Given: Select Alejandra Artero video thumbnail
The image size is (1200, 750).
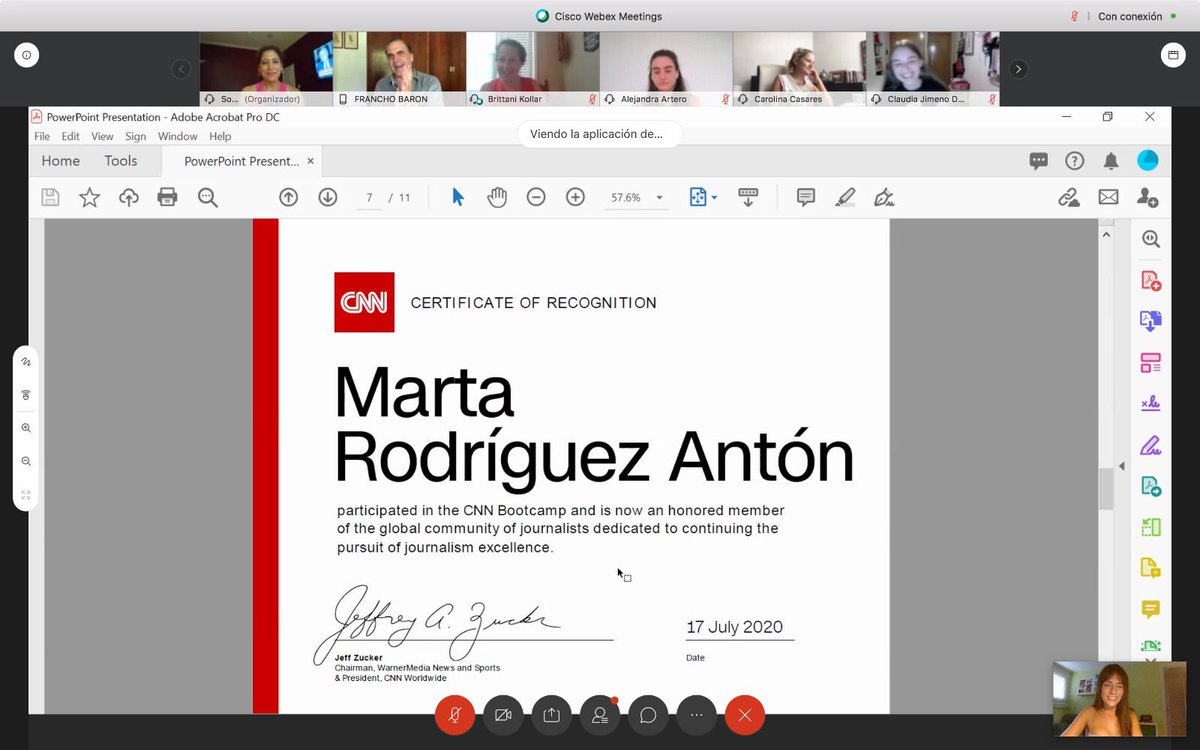Looking at the screenshot, I should coord(666,69).
